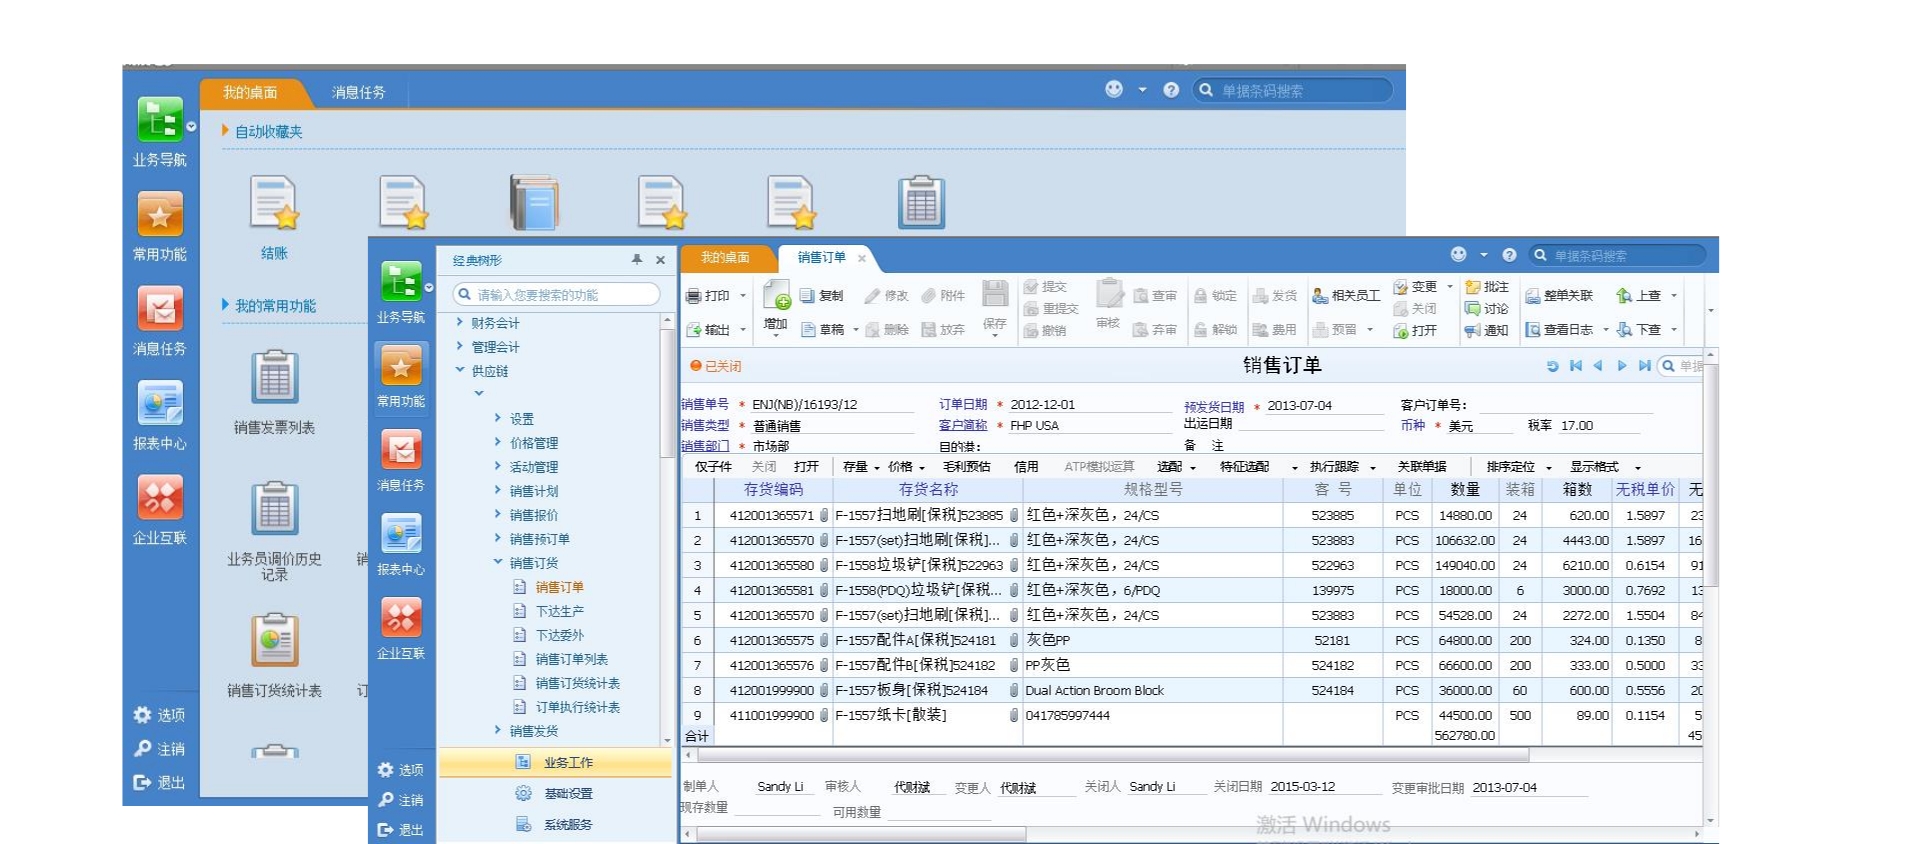This screenshot has width=1919, height=844.
Task: Click the 打印 printer icon in toolbar
Action: click(694, 296)
